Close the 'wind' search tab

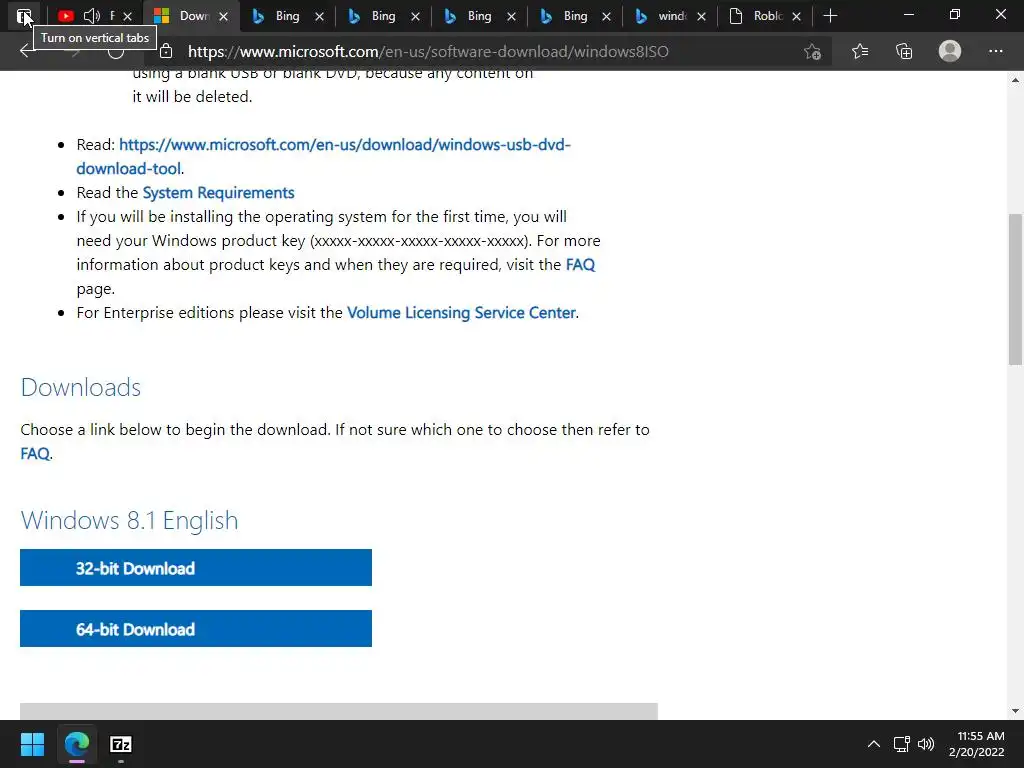(701, 16)
